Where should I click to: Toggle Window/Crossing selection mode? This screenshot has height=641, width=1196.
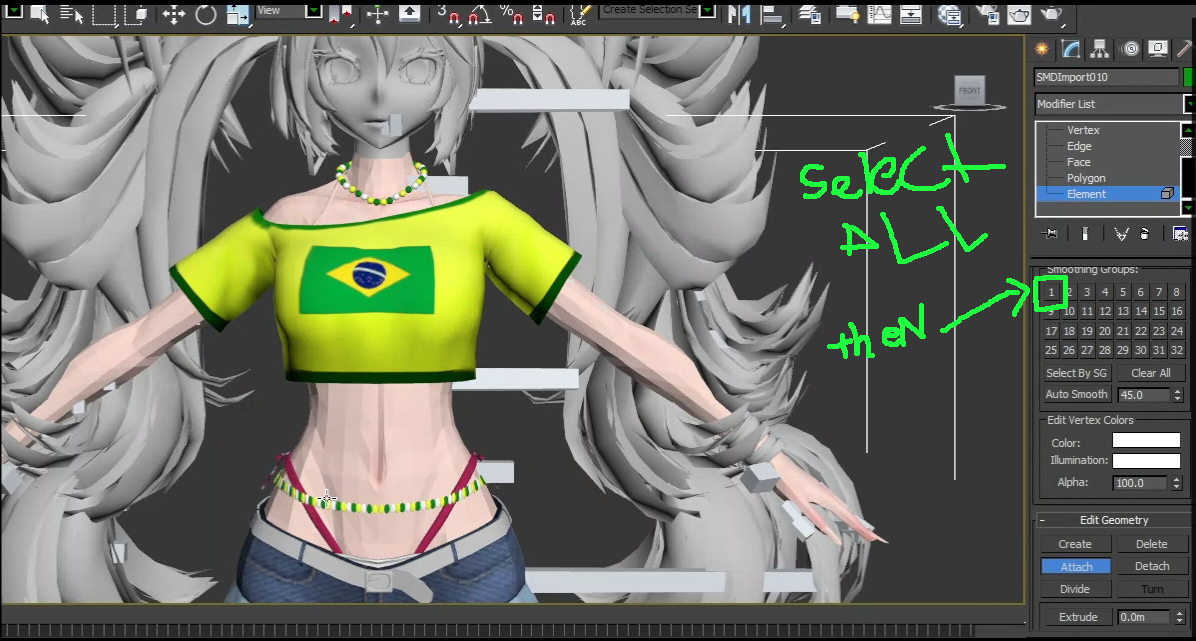coord(138,13)
